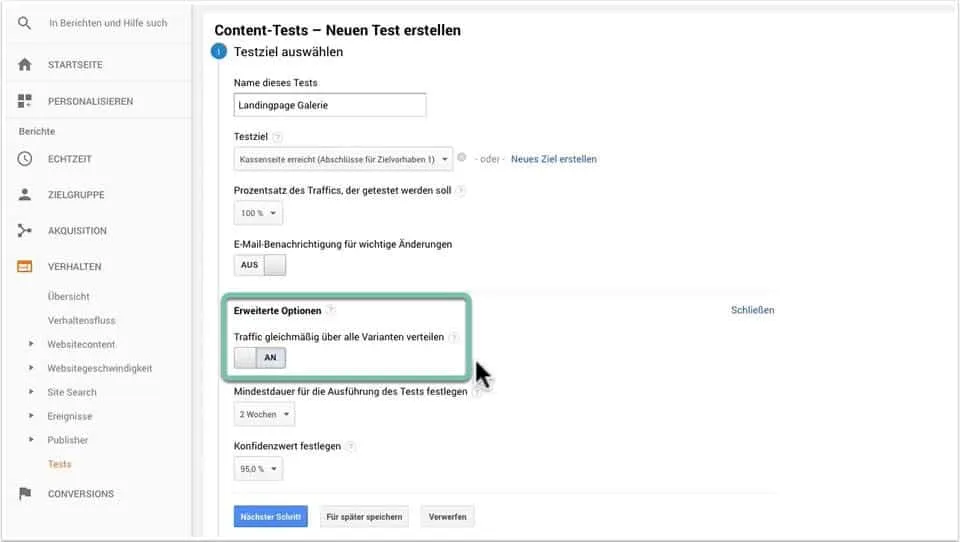The image size is (960, 542).
Task: Click the Nächster Schritt button
Action: point(270,517)
